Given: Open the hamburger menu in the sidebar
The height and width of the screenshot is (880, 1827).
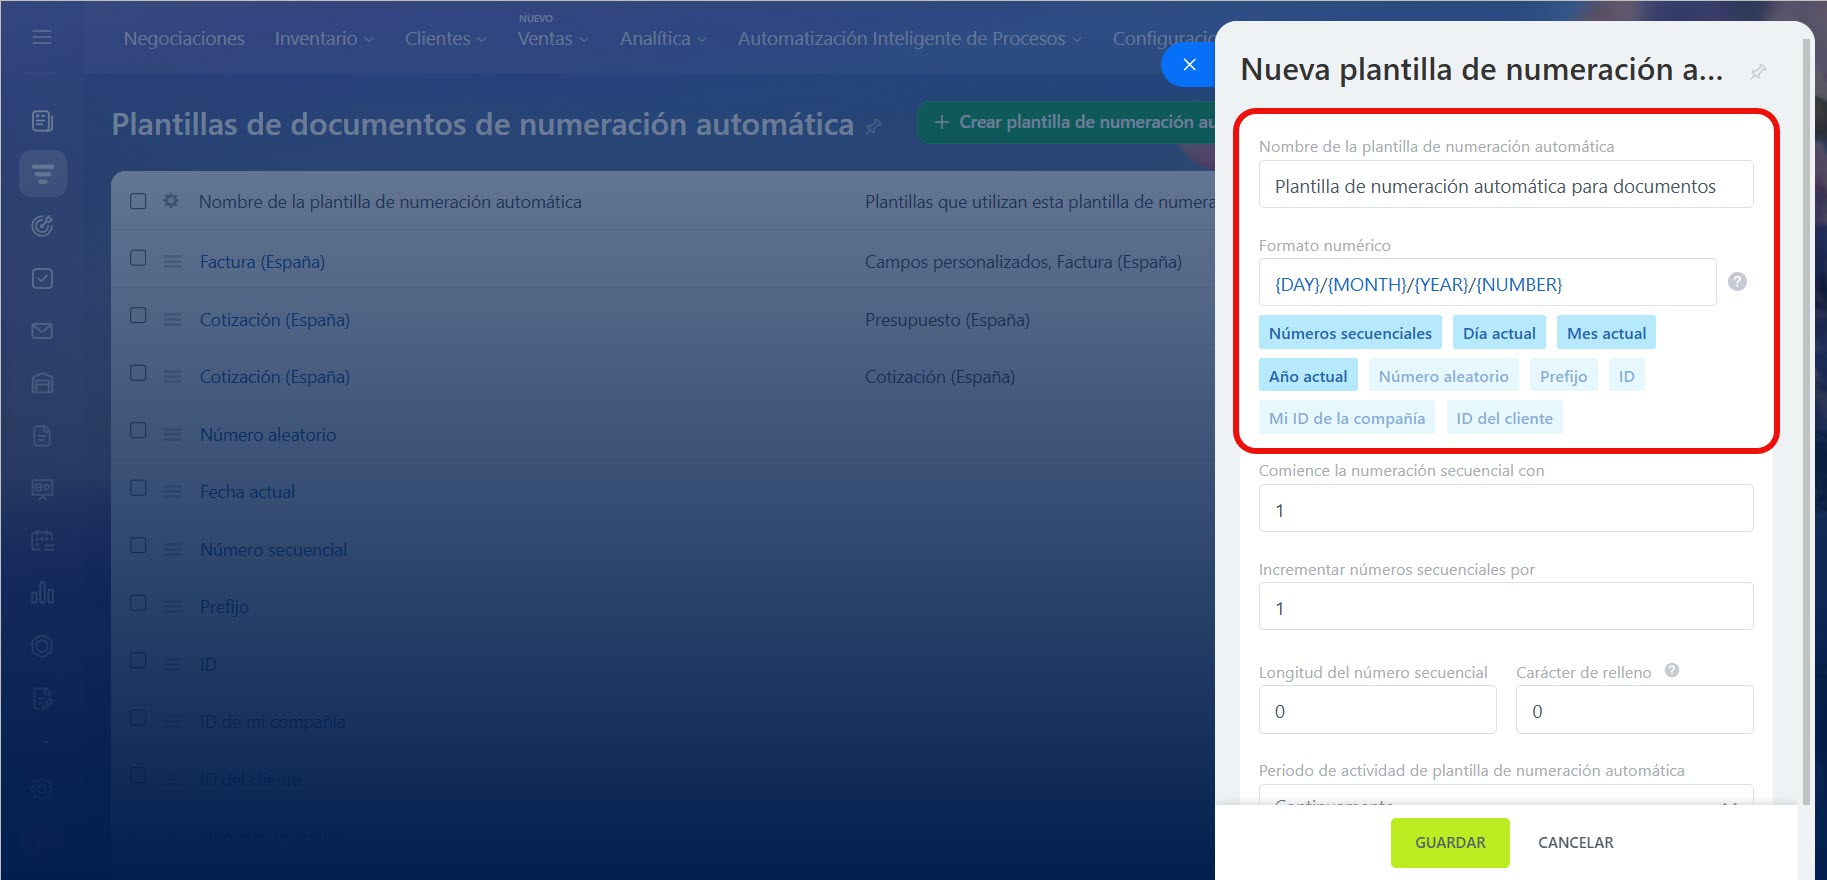Looking at the screenshot, I should pos(42,37).
